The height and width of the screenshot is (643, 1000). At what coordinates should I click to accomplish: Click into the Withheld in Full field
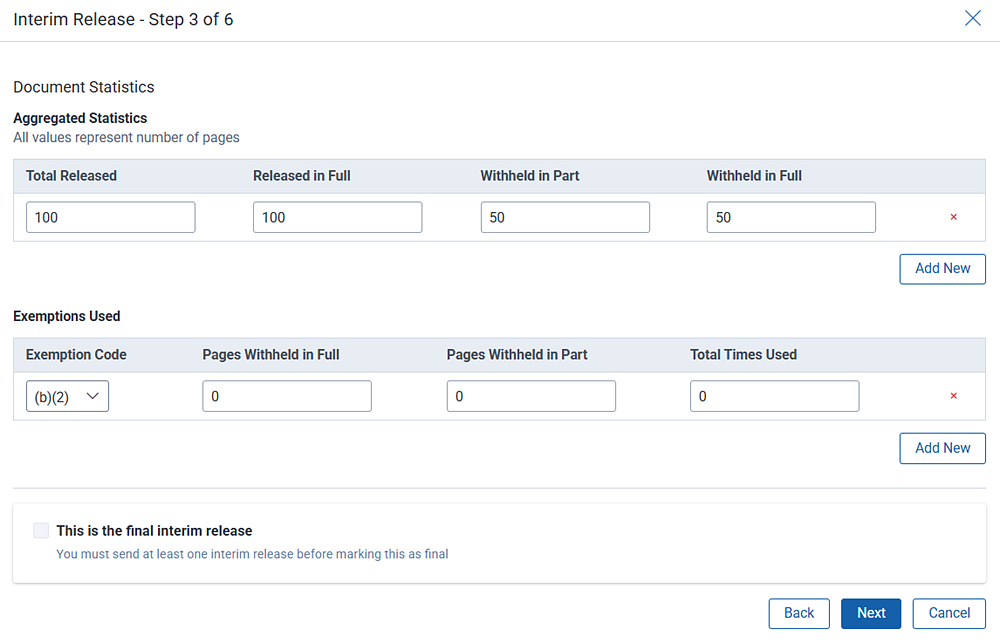(x=791, y=218)
